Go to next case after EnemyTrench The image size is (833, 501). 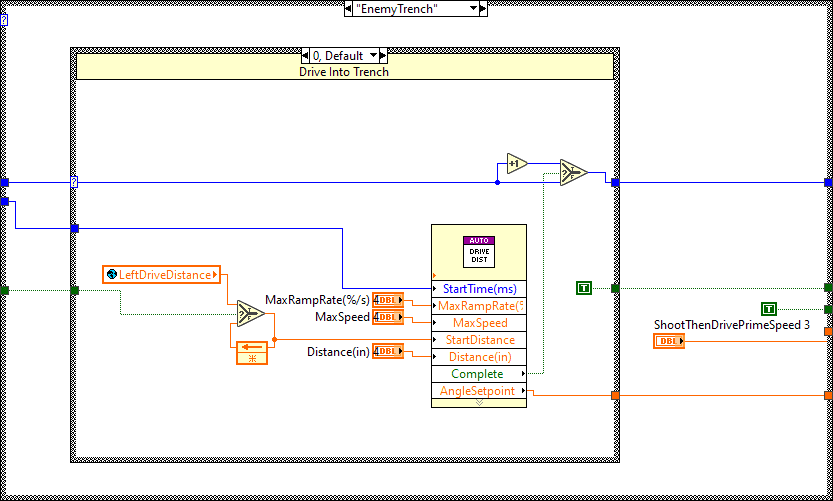482,8
